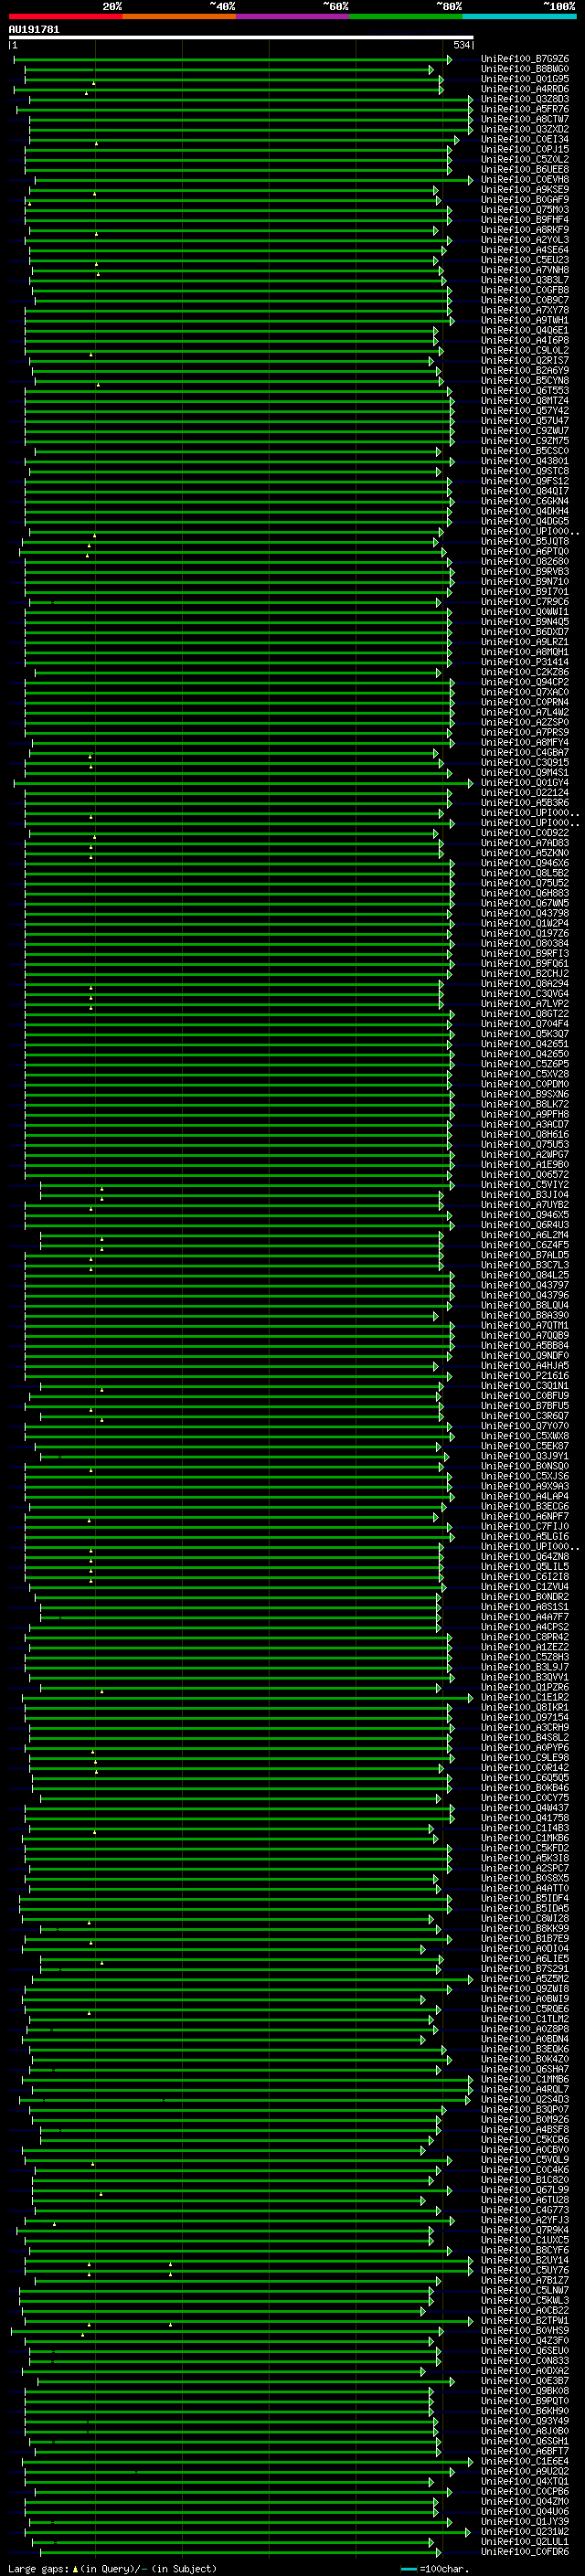Open hit UniRef100_B7G9Z6
The image size is (585, 2576).
tap(525, 59)
